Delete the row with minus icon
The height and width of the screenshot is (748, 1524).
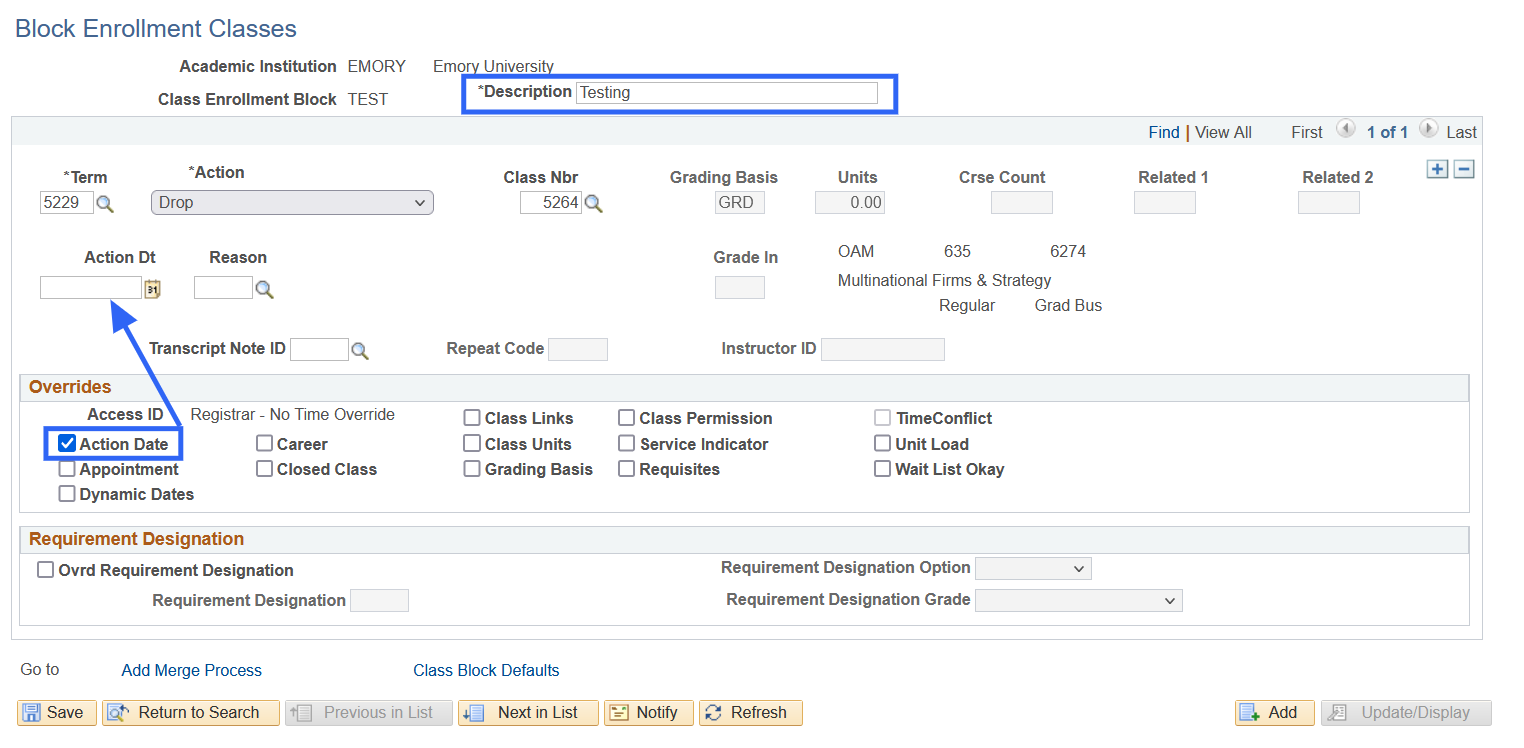click(x=1464, y=170)
